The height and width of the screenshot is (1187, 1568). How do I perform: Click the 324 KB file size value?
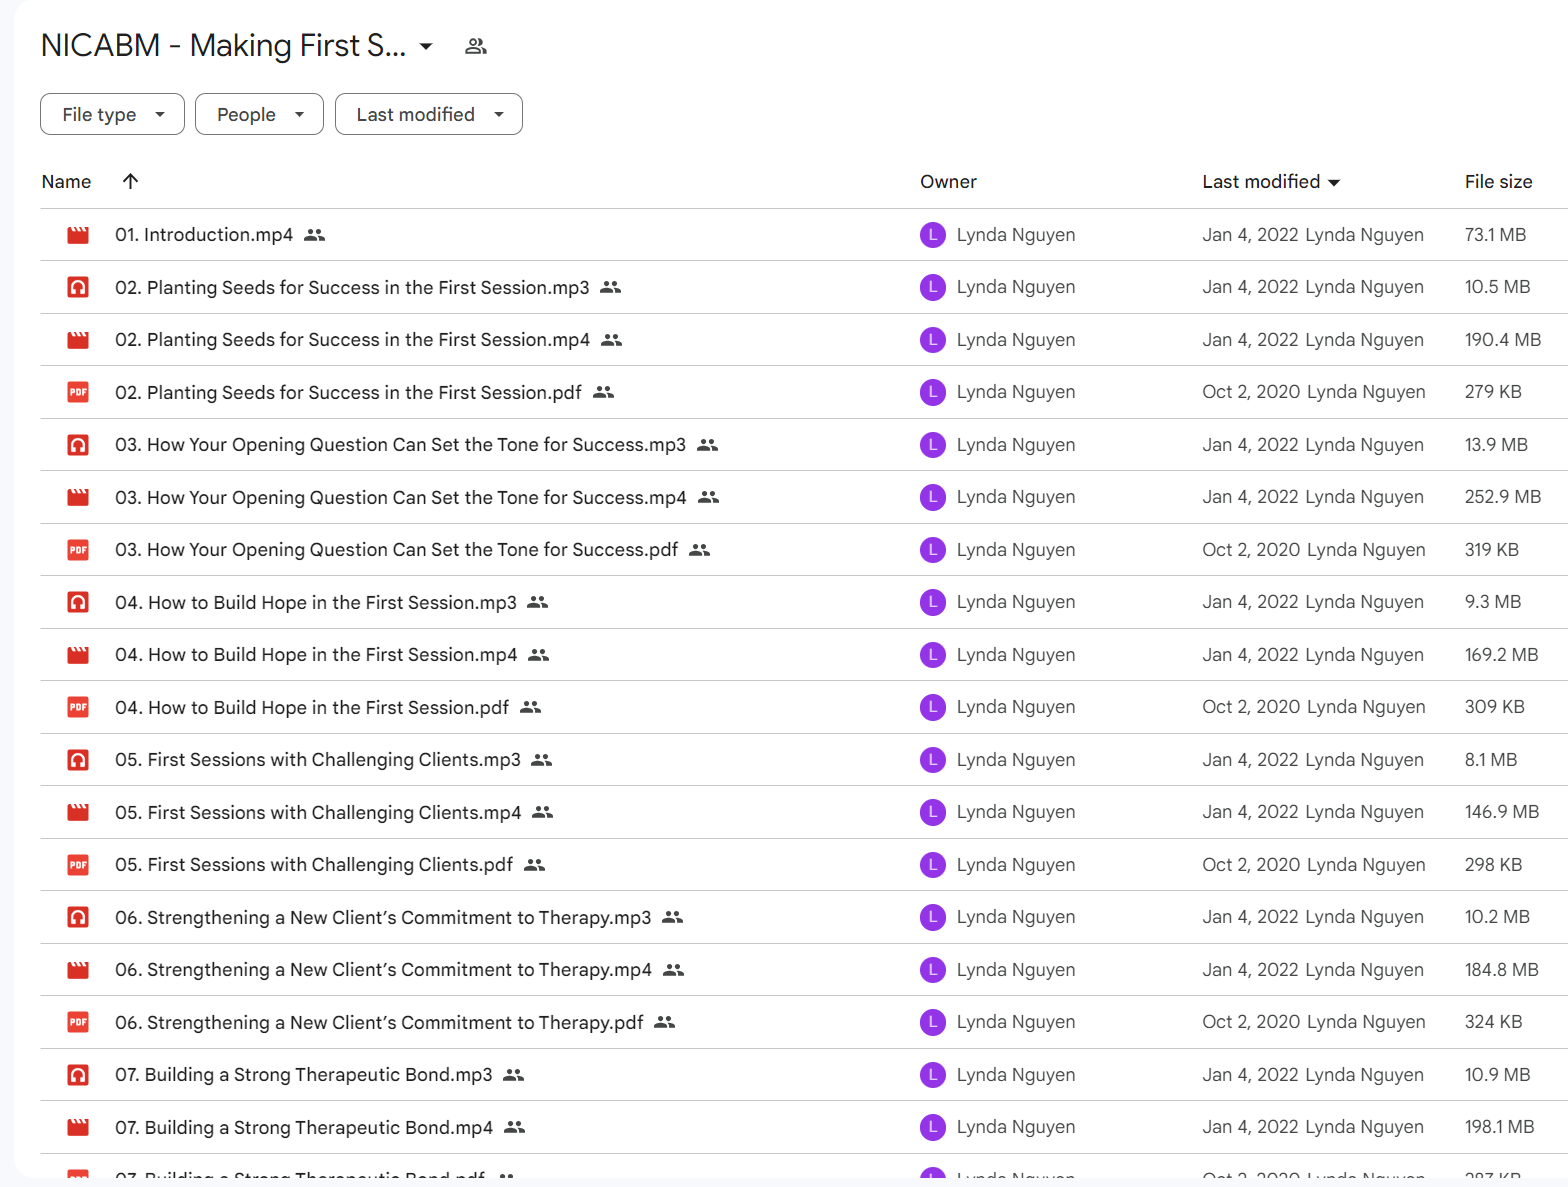coord(1493,1022)
